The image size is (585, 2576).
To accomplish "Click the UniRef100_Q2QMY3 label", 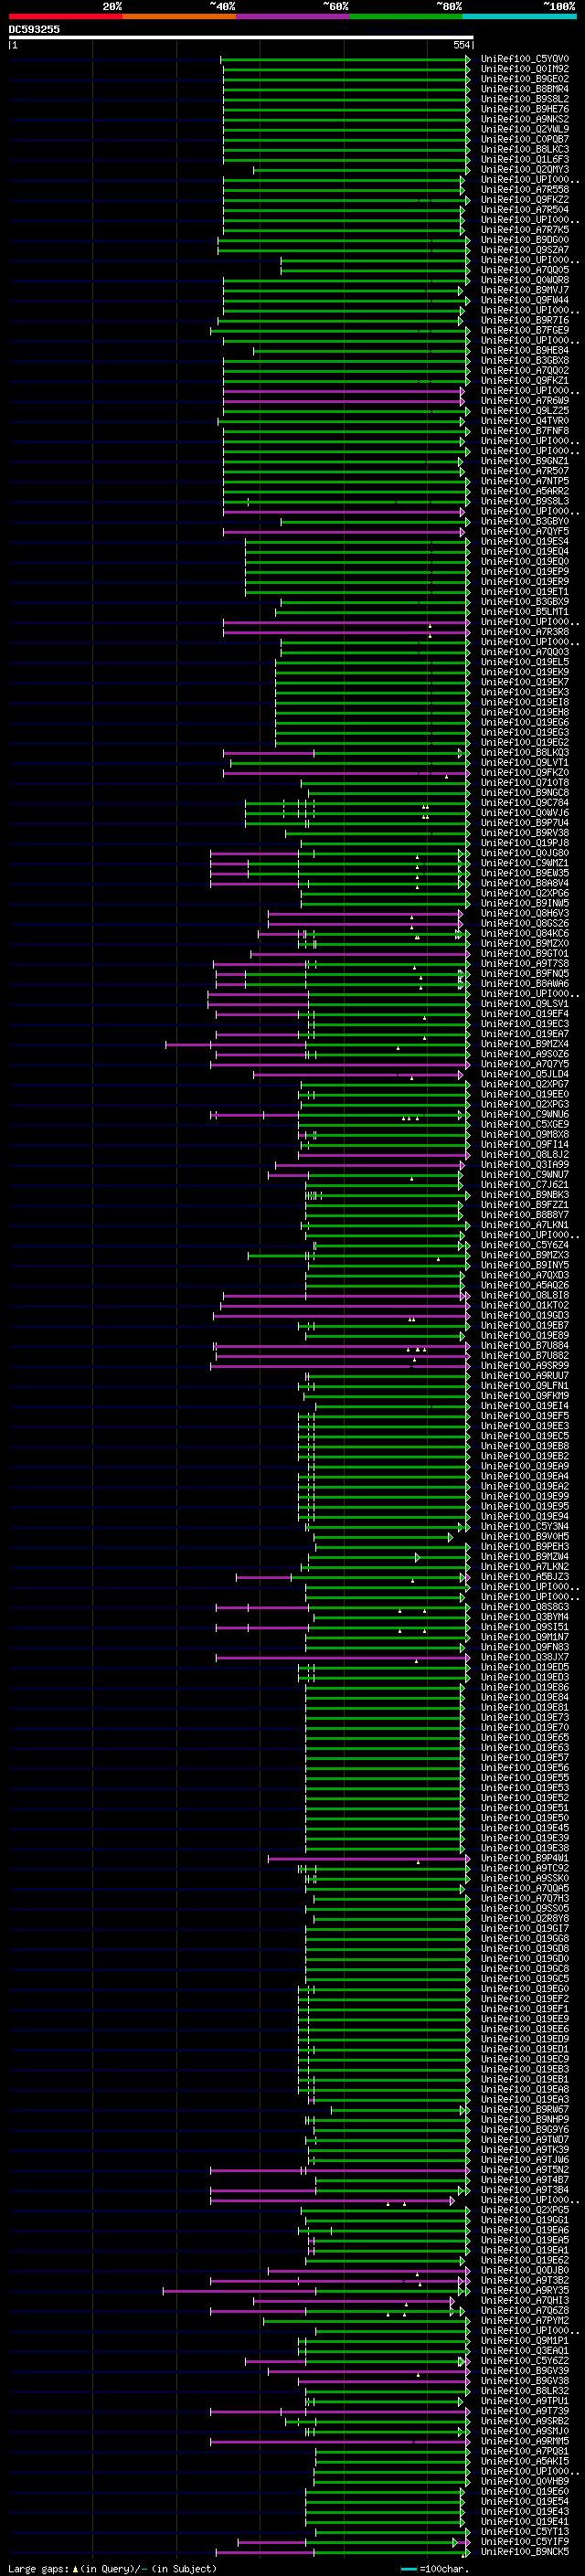I will pyautogui.click(x=524, y=169).
